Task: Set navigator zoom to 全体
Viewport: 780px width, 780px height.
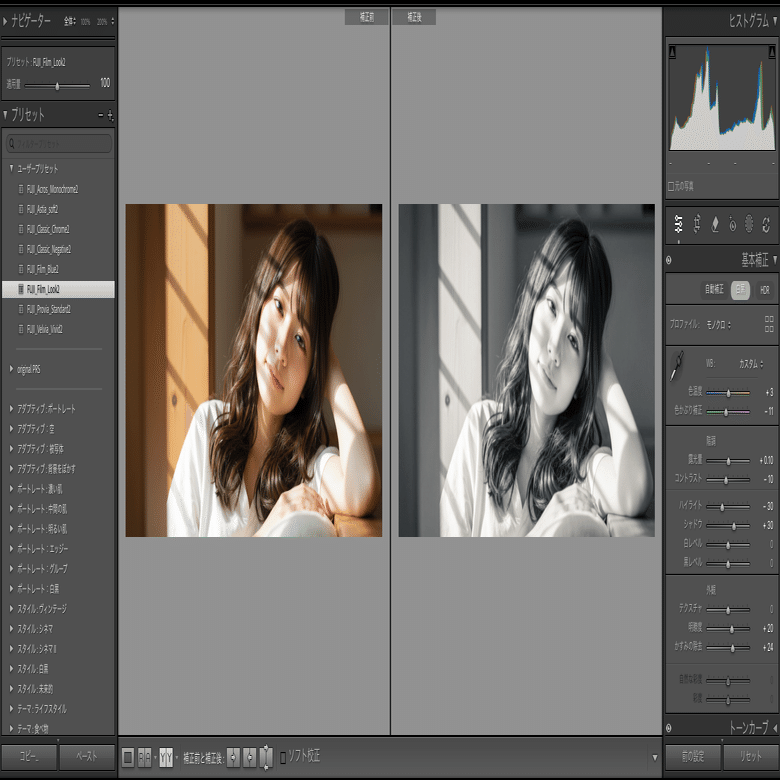Action: pos(70,21)
